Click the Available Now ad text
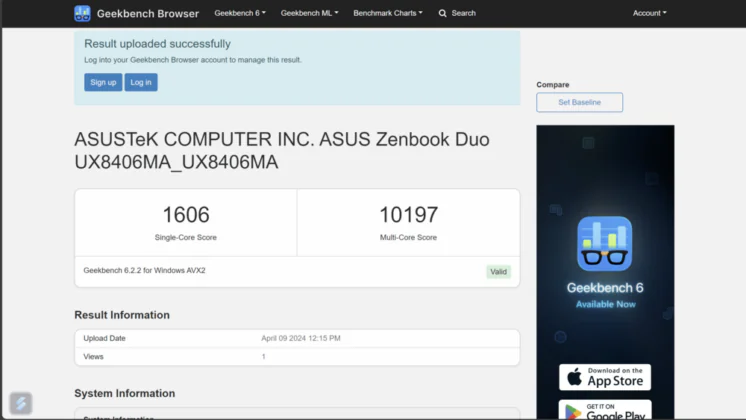Viewport: 746px width, 420px height. click(x=606, y=304)
